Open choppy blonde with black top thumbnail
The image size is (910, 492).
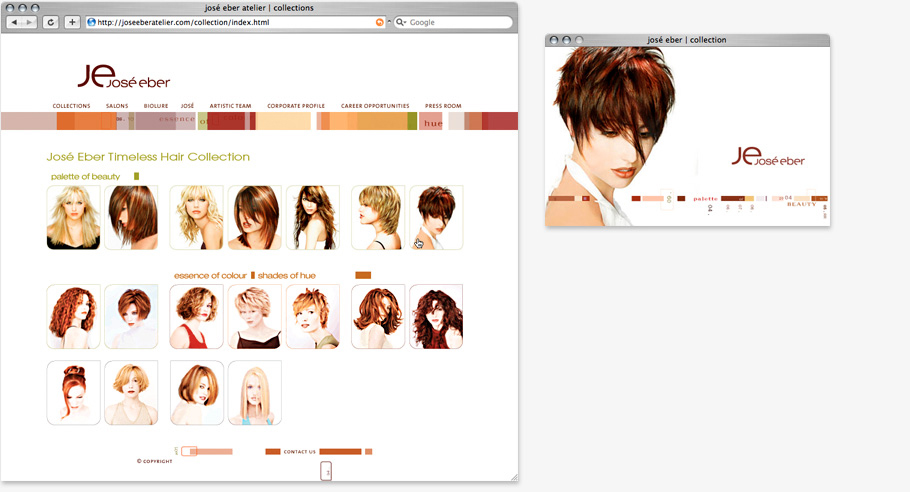click(255, 317)
